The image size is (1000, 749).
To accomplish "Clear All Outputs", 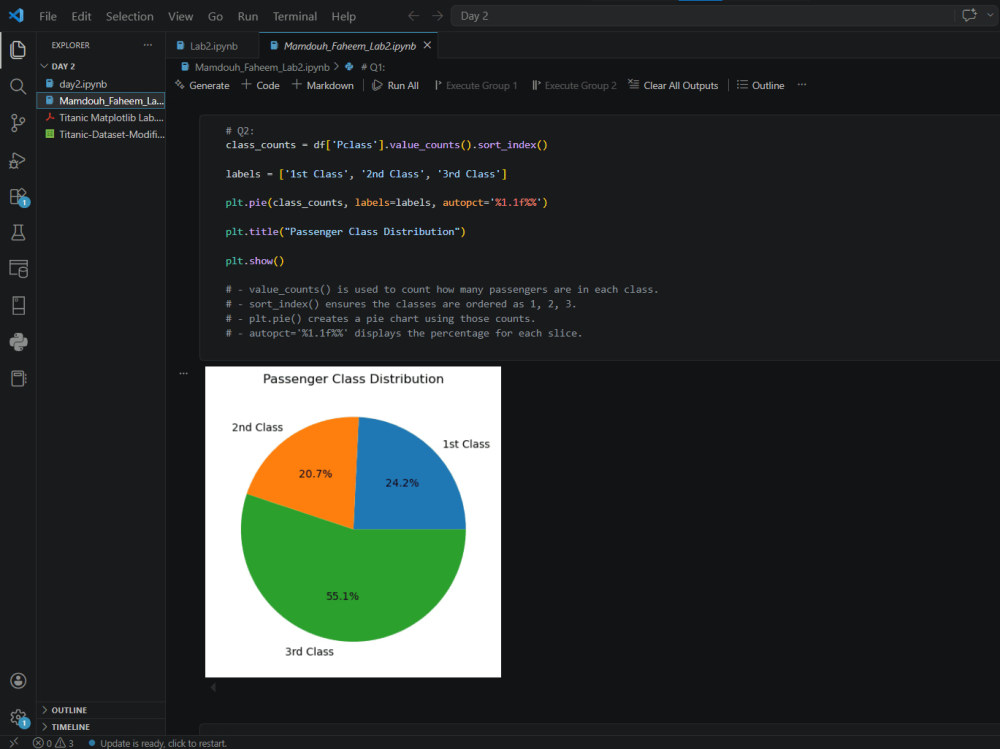I will 673,85.
